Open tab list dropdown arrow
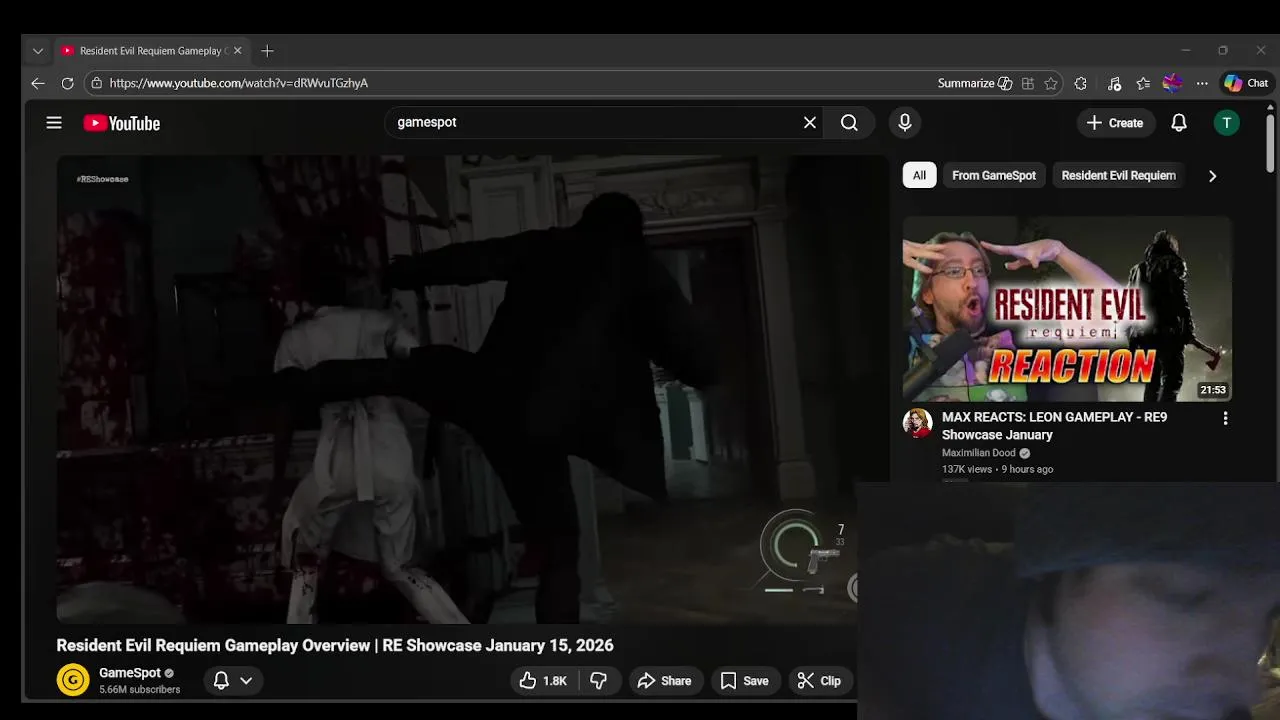The width and height of the screenshot is (1280, 720). click(38, 51)
